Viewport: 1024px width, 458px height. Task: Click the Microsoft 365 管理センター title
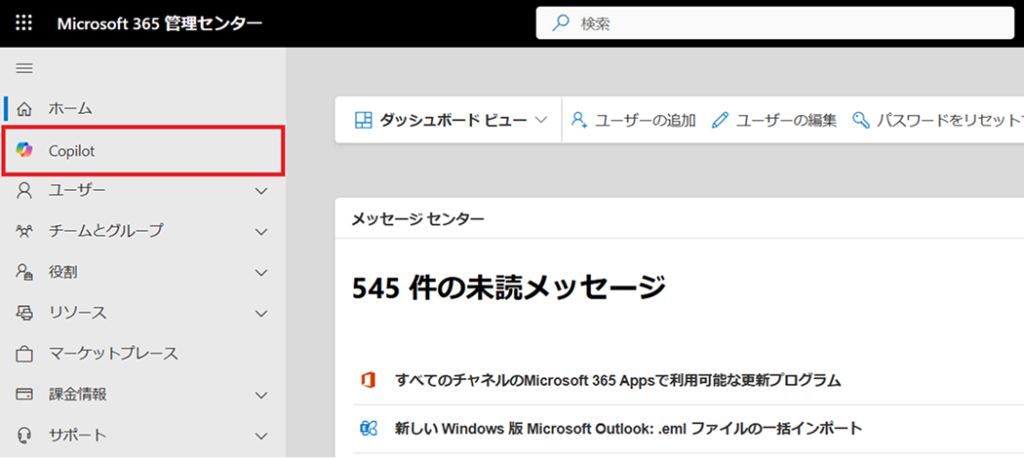click(x=159, y=24)
